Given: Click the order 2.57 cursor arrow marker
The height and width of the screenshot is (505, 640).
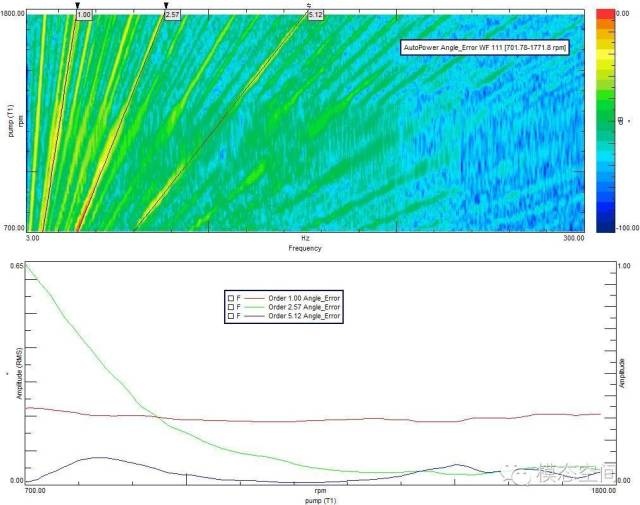Looking at the screenshot, I should 166,6.
